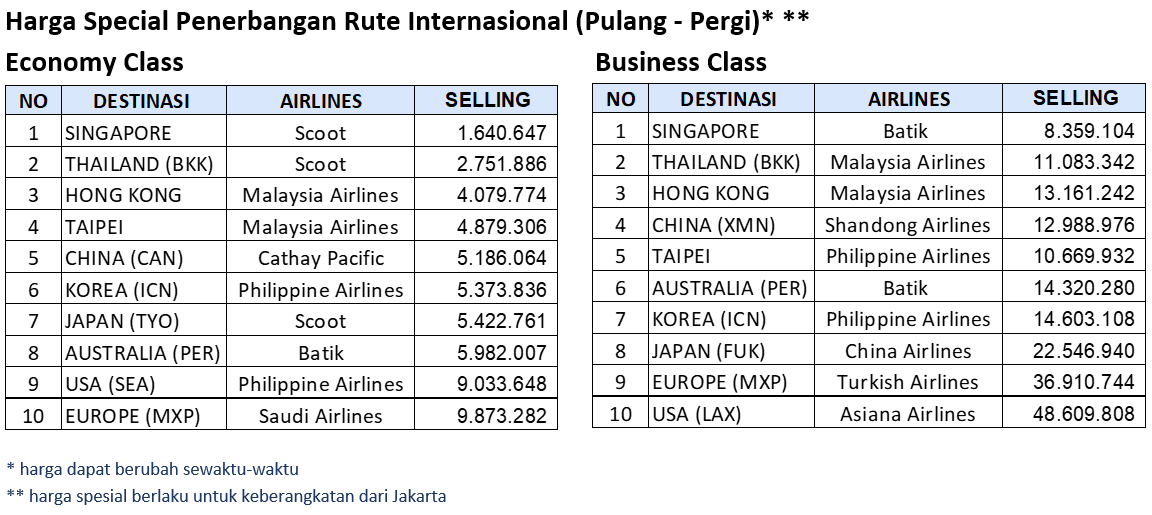Click the USA (LAX) destination cell
This screenshot has height=515, width=1152.
[x=697, y=414]
